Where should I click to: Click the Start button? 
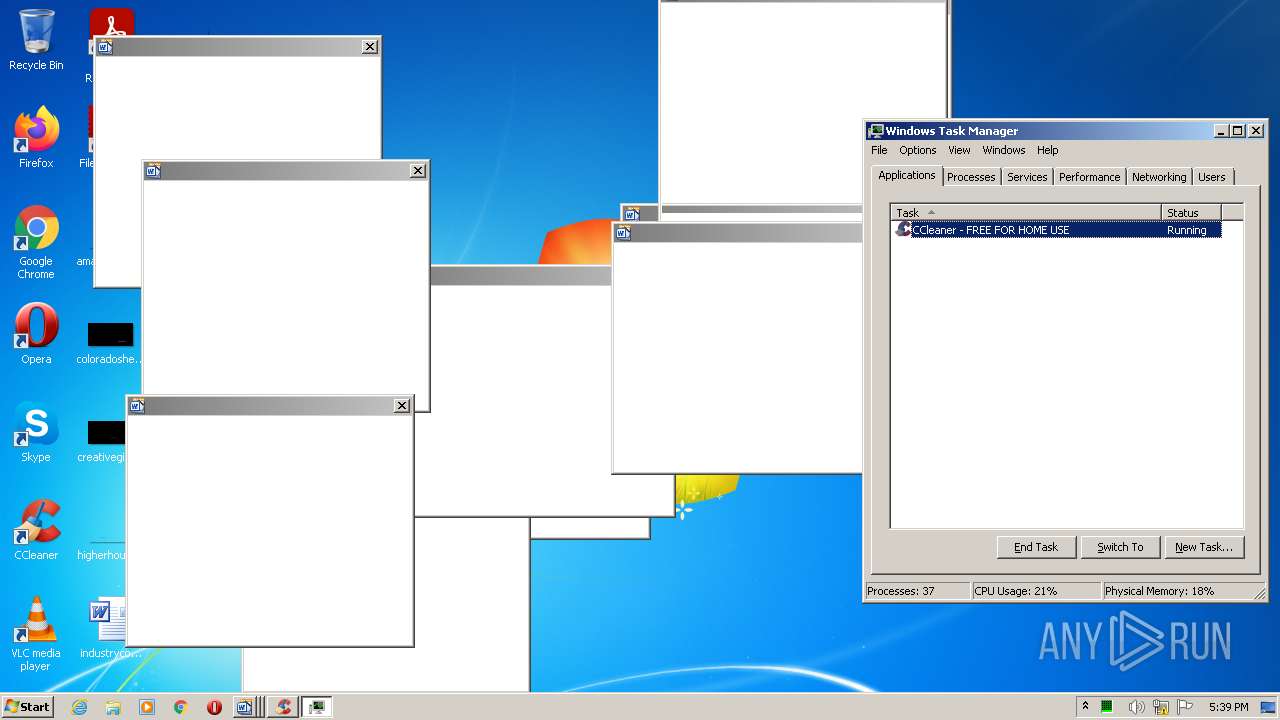[28, 707]
